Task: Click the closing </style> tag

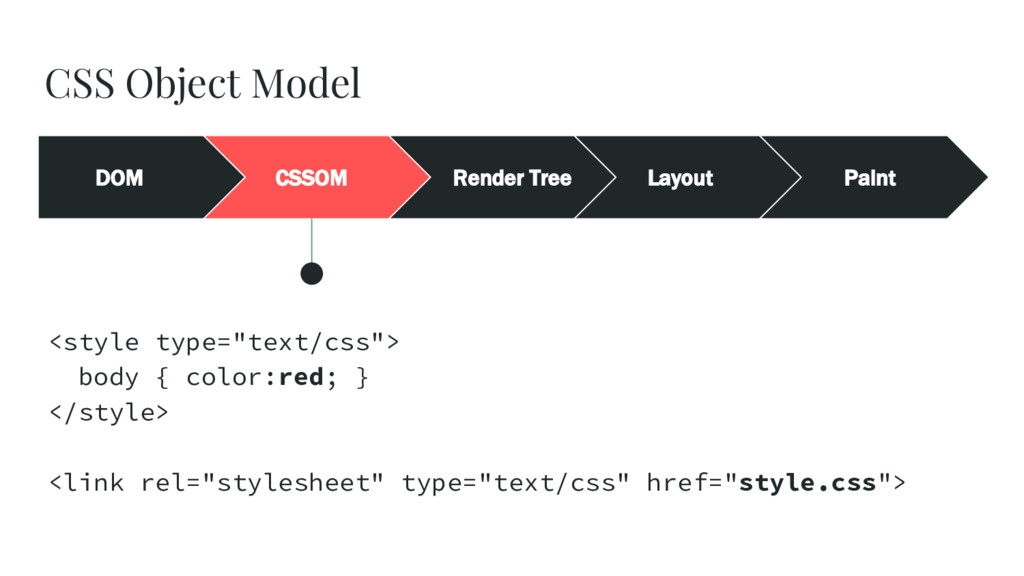Action: point(109,412)
